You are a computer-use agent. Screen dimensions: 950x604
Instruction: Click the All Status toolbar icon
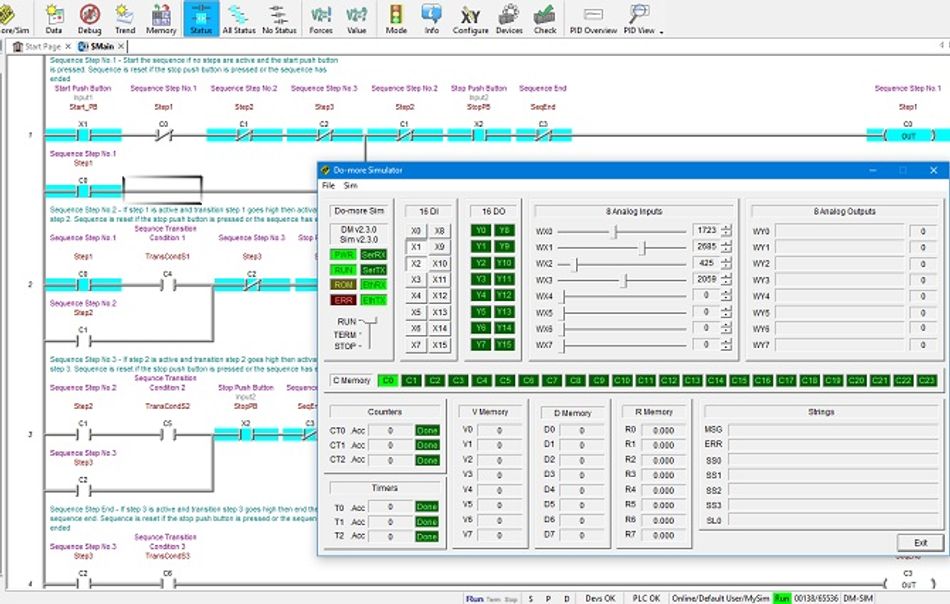tap(237, 16)
